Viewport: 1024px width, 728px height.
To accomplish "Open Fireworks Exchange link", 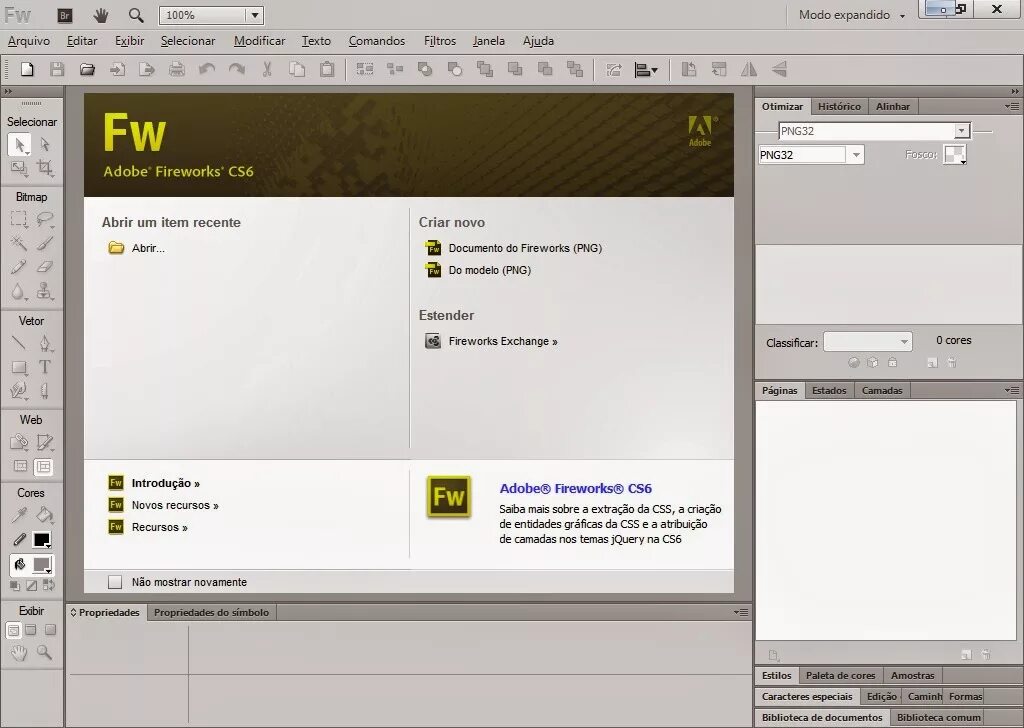I will point(503,341).
